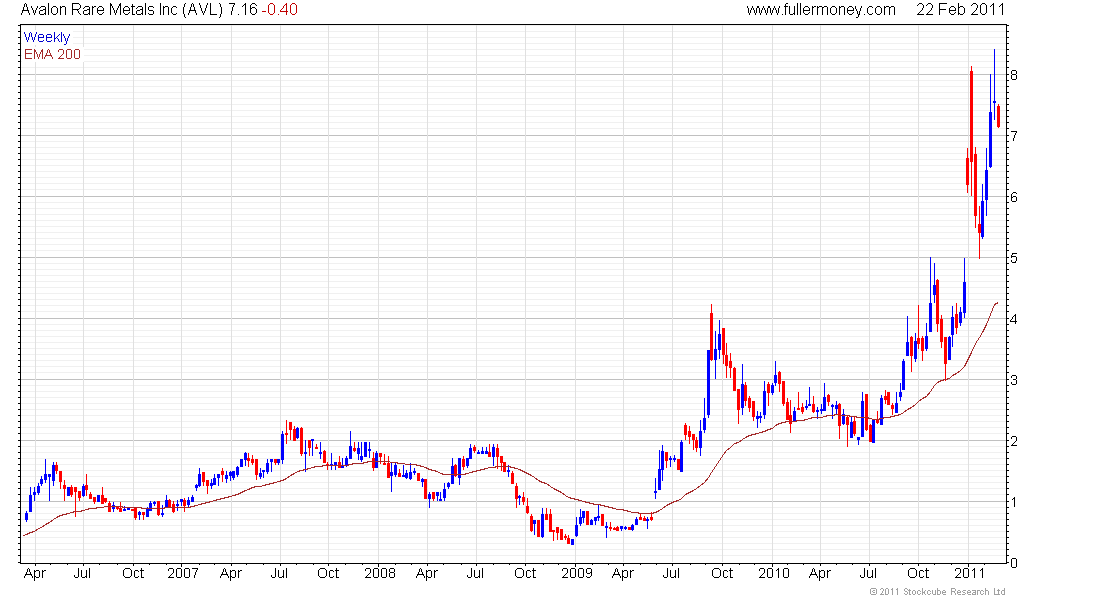Click the price axis value "7"
This screenshot has height=600, width=1100.
tap(1014, 136)
